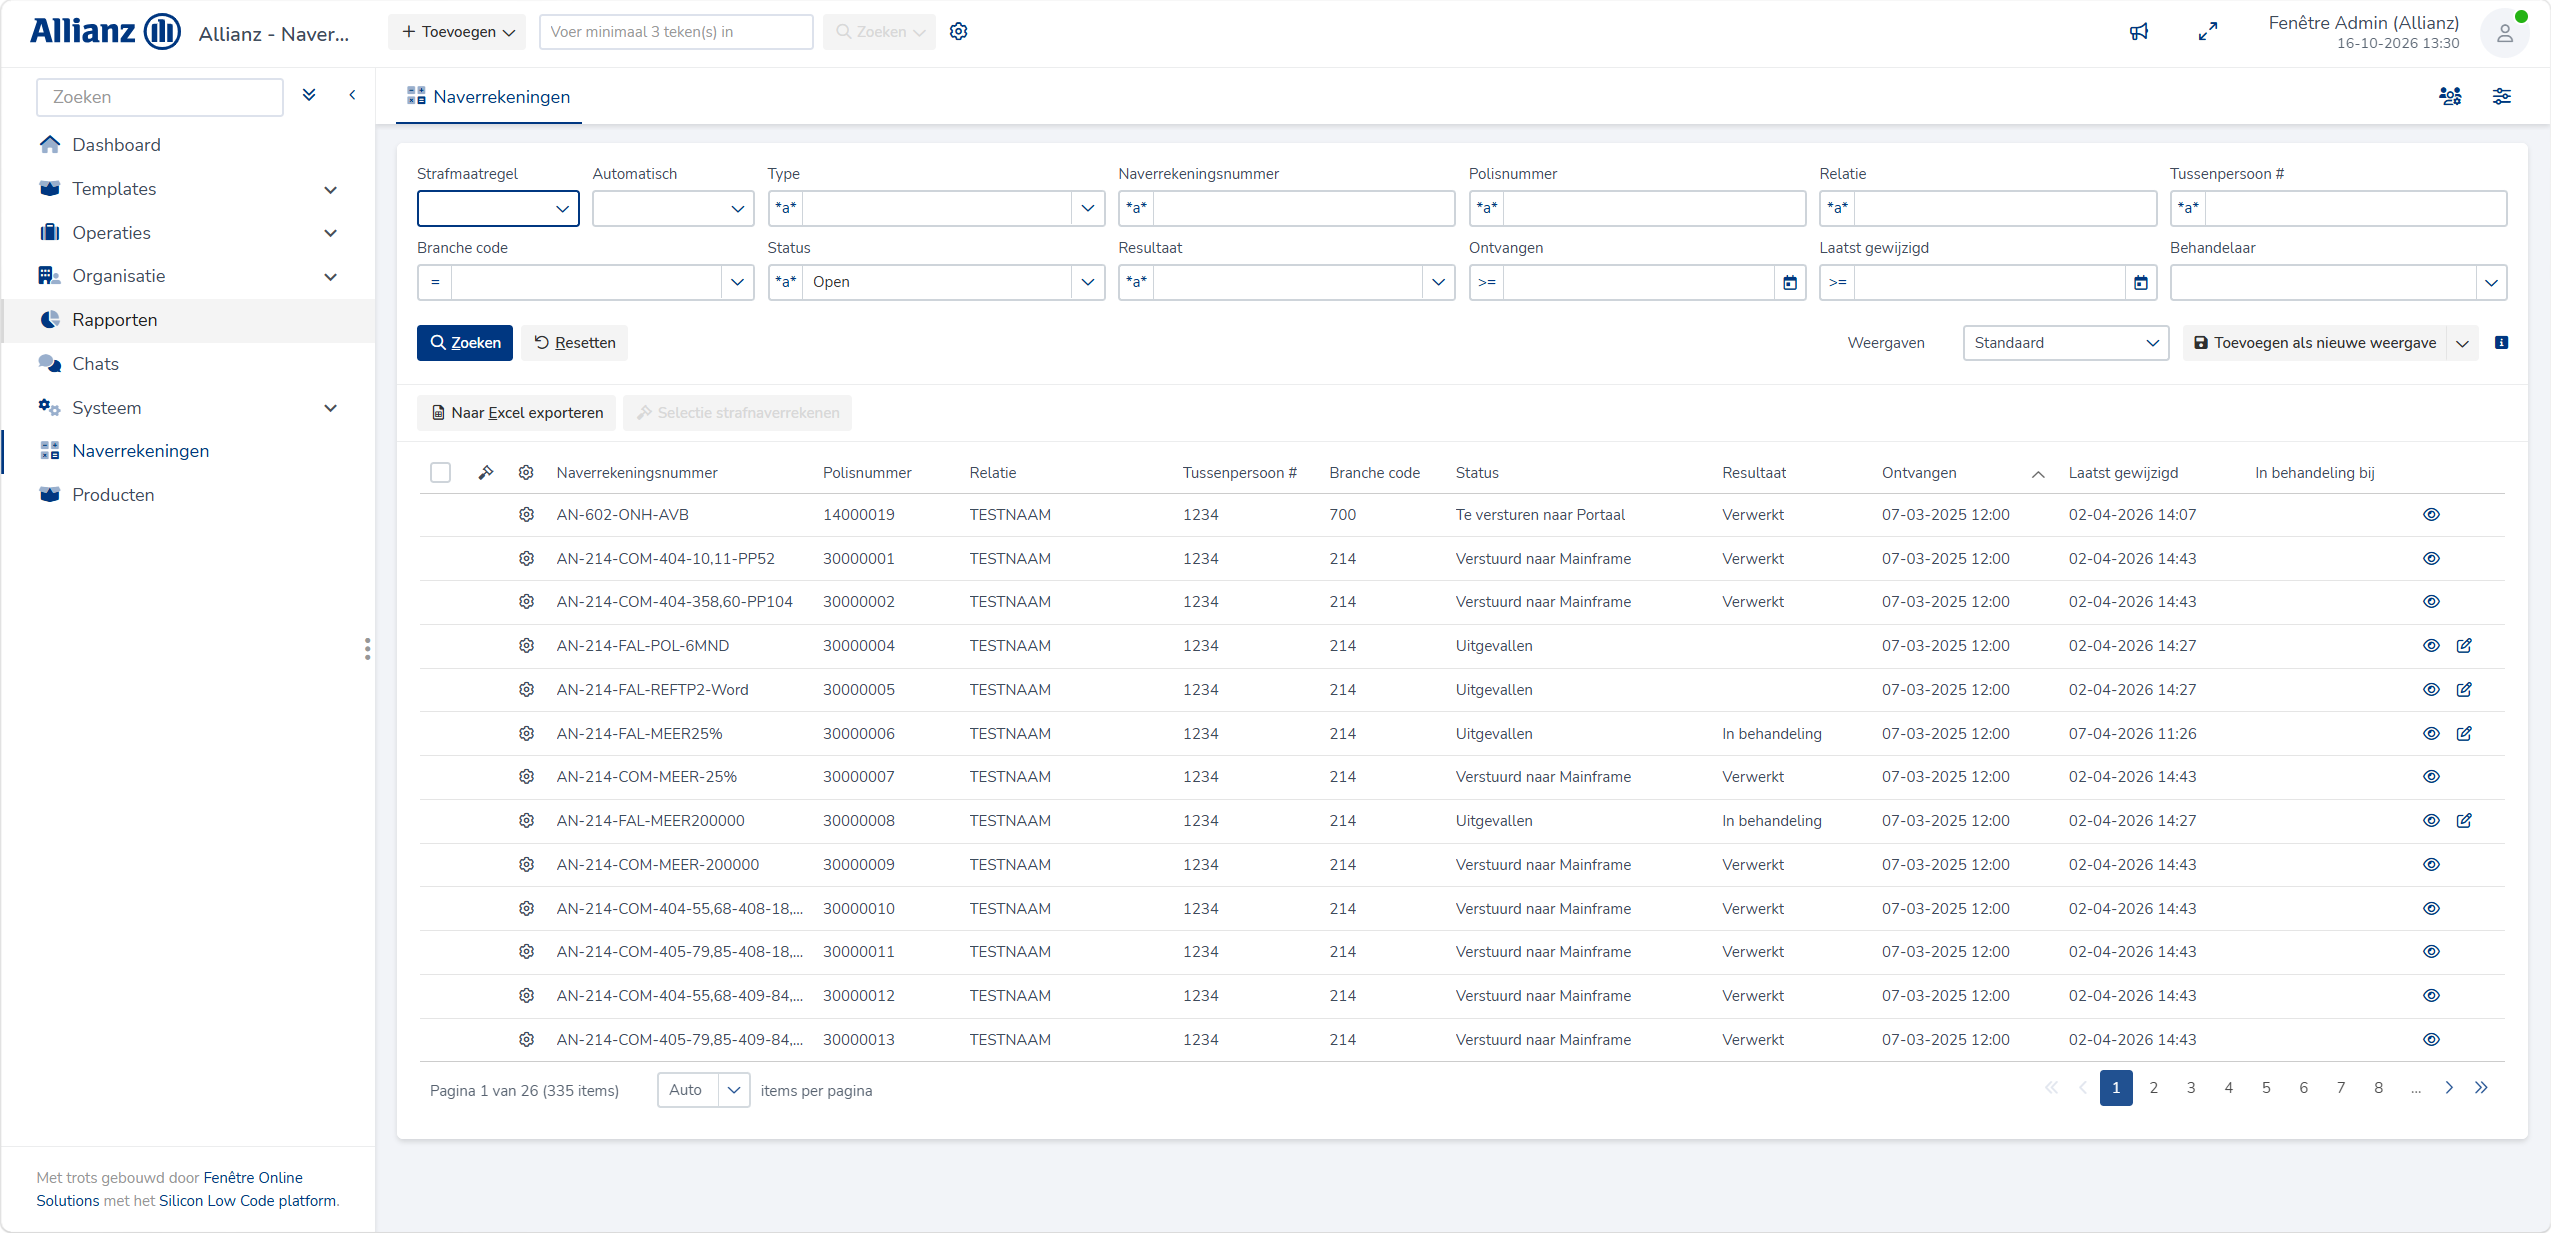This screenshot has width=2553, height=1233.
Task: Expand all sidebar items with double chevron
Action: (x=309, y=95)
